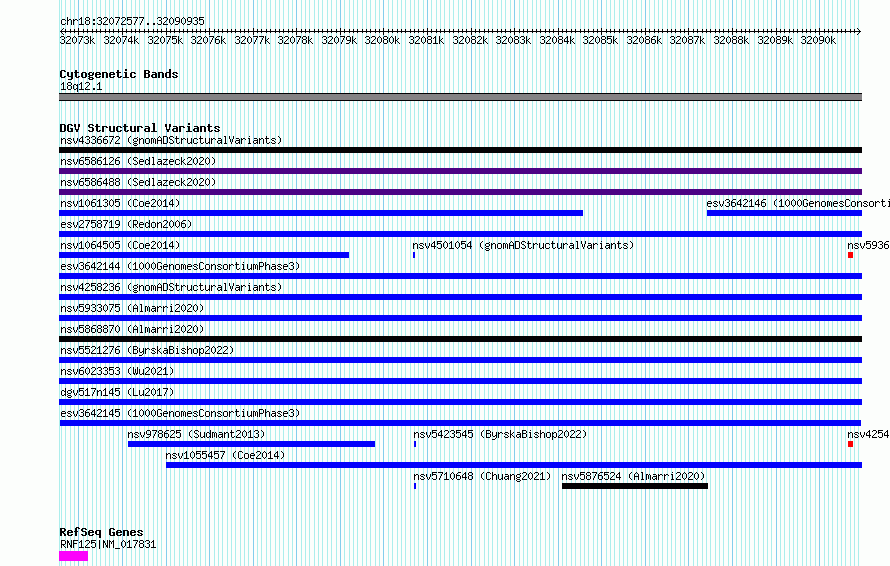The height and width of the screenshot is (566, 890).
Task: Open the nsv6586488 Sedlazeck2020 variant label
Action: click(x=138, y=182)
